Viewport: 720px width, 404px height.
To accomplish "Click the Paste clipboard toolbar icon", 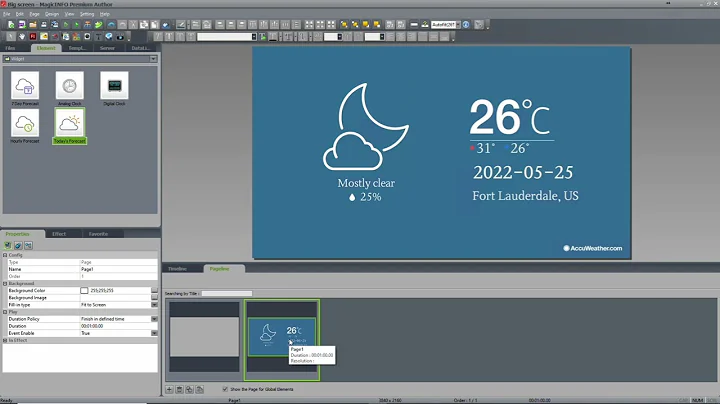I will point(155,24).
